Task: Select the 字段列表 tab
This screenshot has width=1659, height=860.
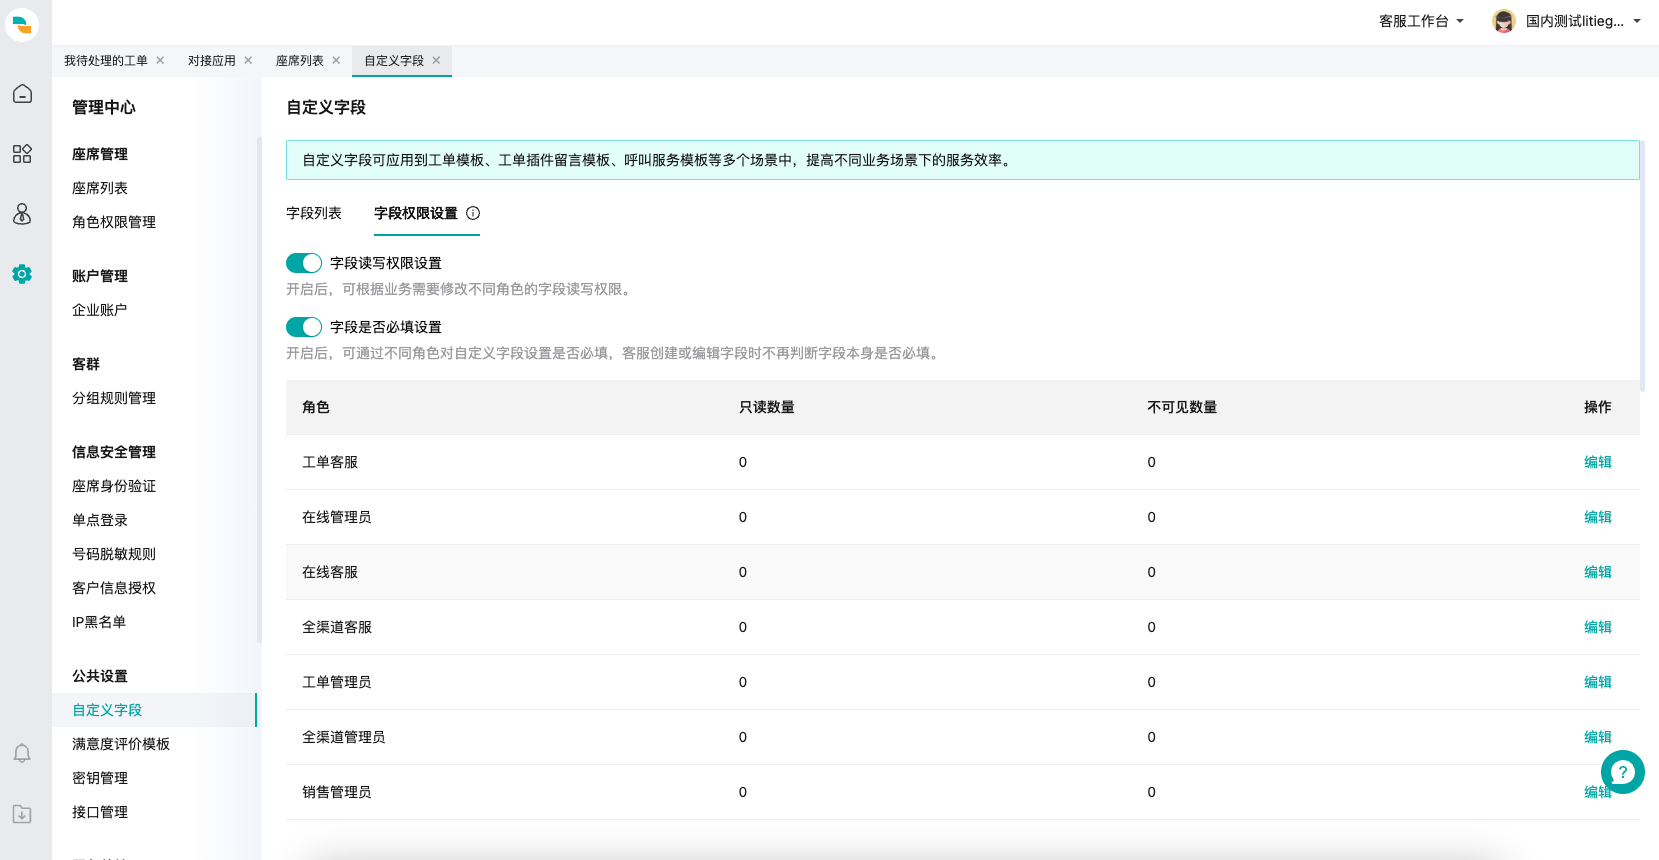Action: click(314, 213)
